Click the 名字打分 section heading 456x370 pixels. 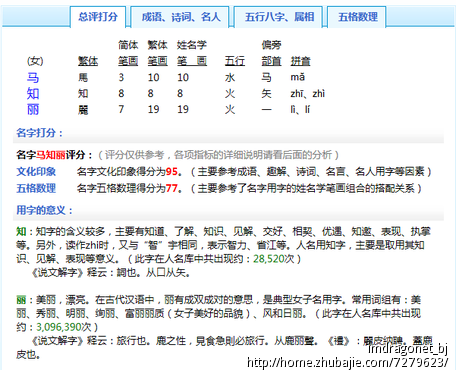39,133
